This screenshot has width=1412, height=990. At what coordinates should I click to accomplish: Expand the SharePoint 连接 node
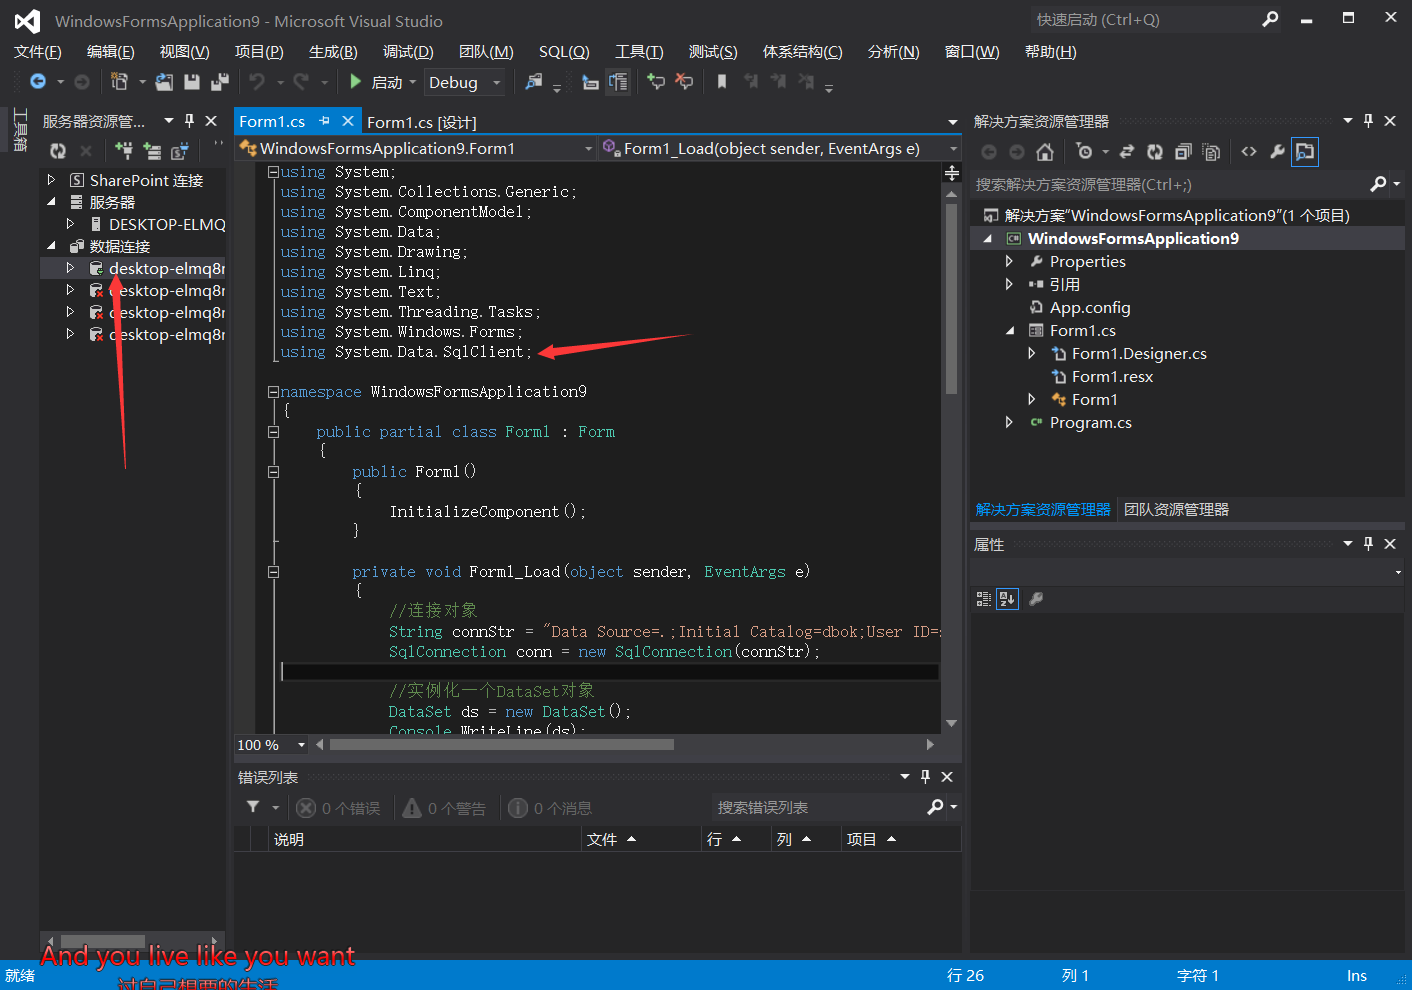pos(51,180)
